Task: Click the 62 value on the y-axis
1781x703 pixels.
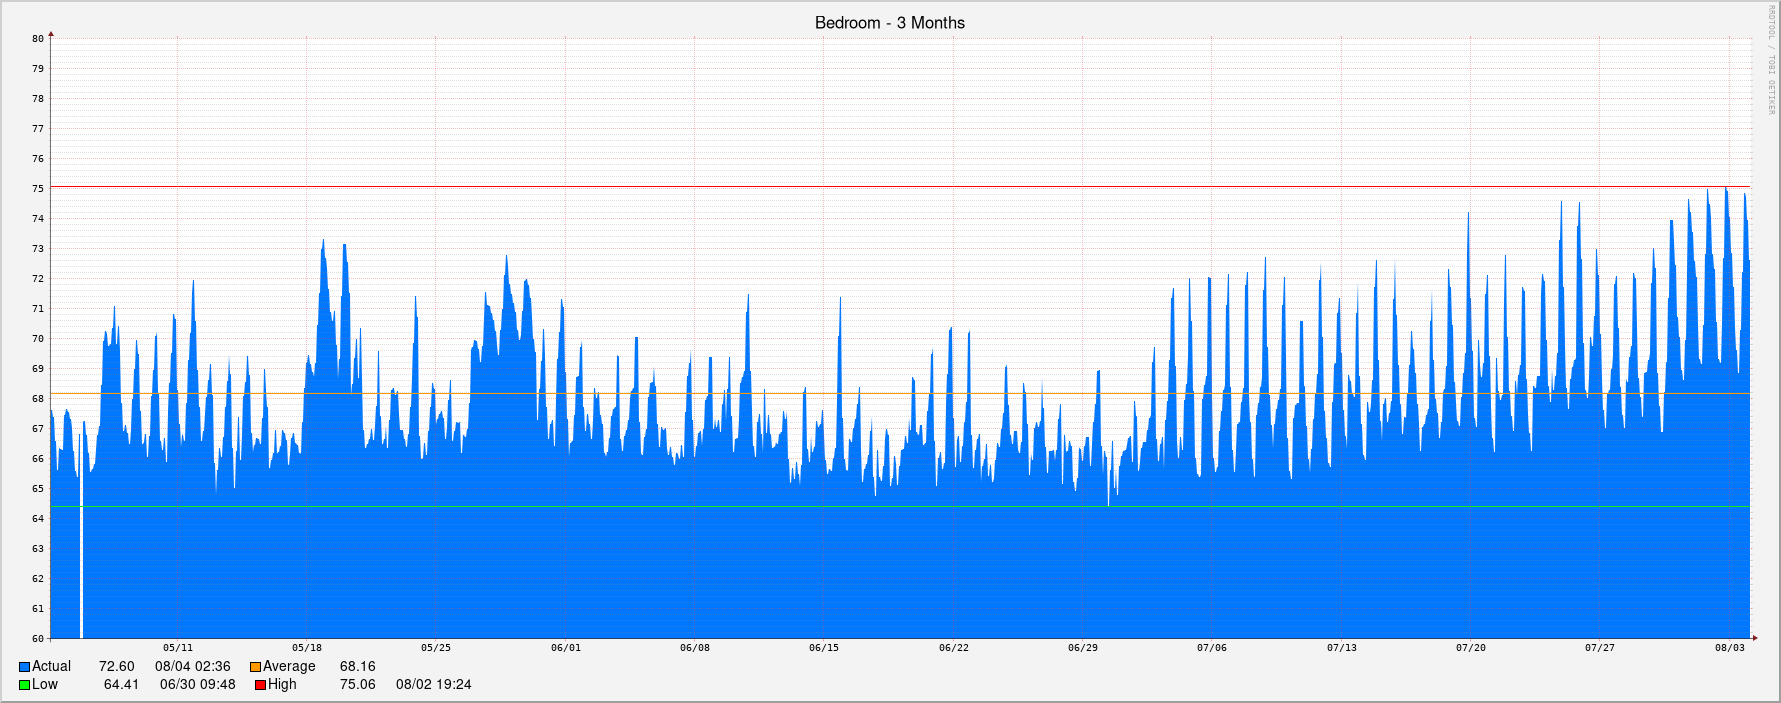Action: (38, 579)
